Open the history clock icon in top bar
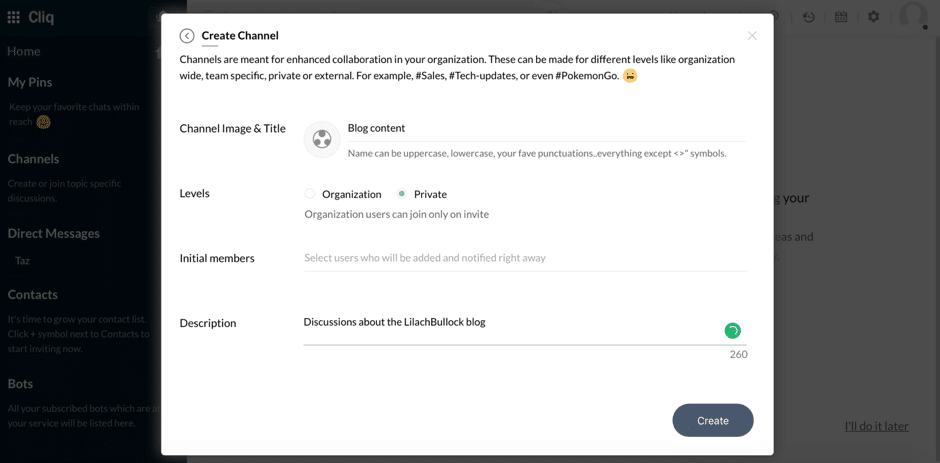940x463 pixels. [x=809, y=17]
